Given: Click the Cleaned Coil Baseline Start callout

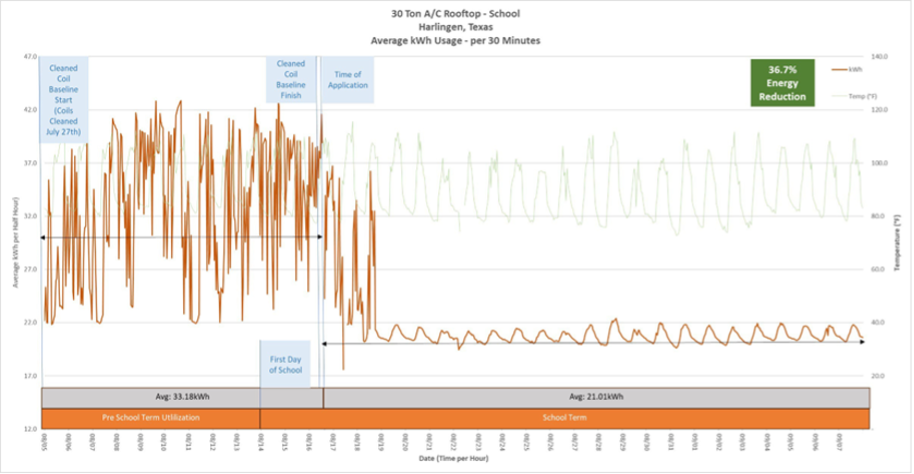Looking at the screenshot, I should click(64, 100).
